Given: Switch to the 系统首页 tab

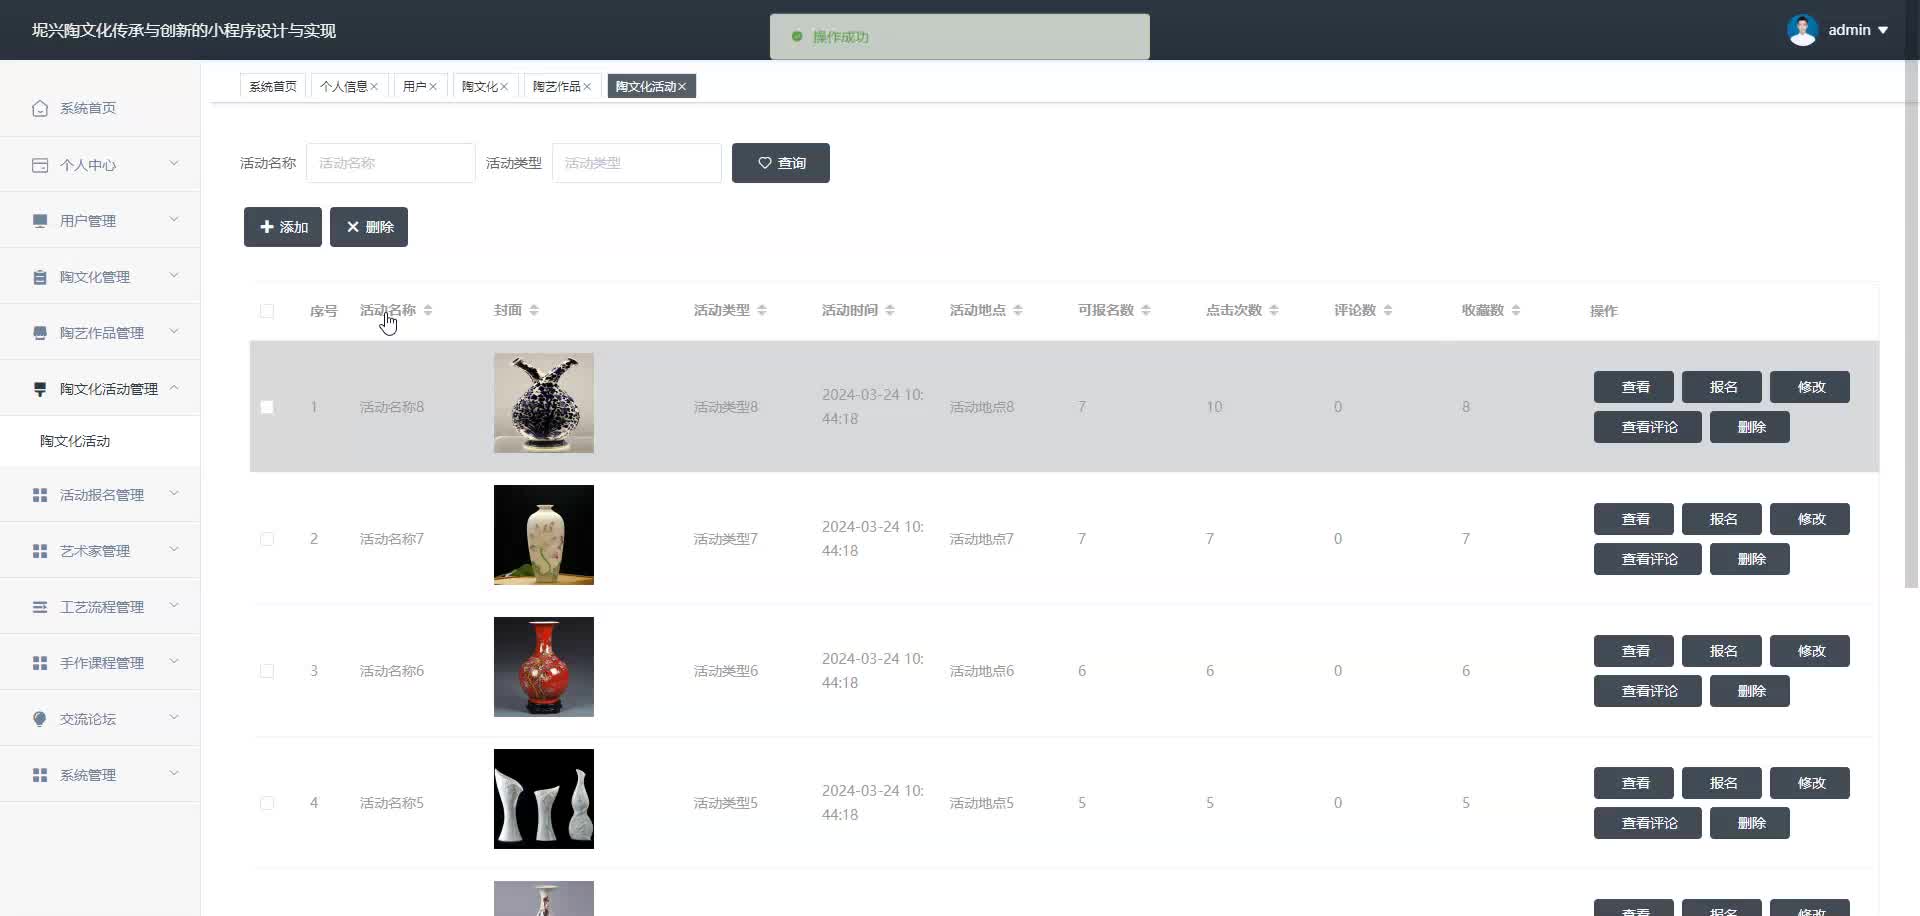Looking at the screenshot, I should (x=273, y=87).
